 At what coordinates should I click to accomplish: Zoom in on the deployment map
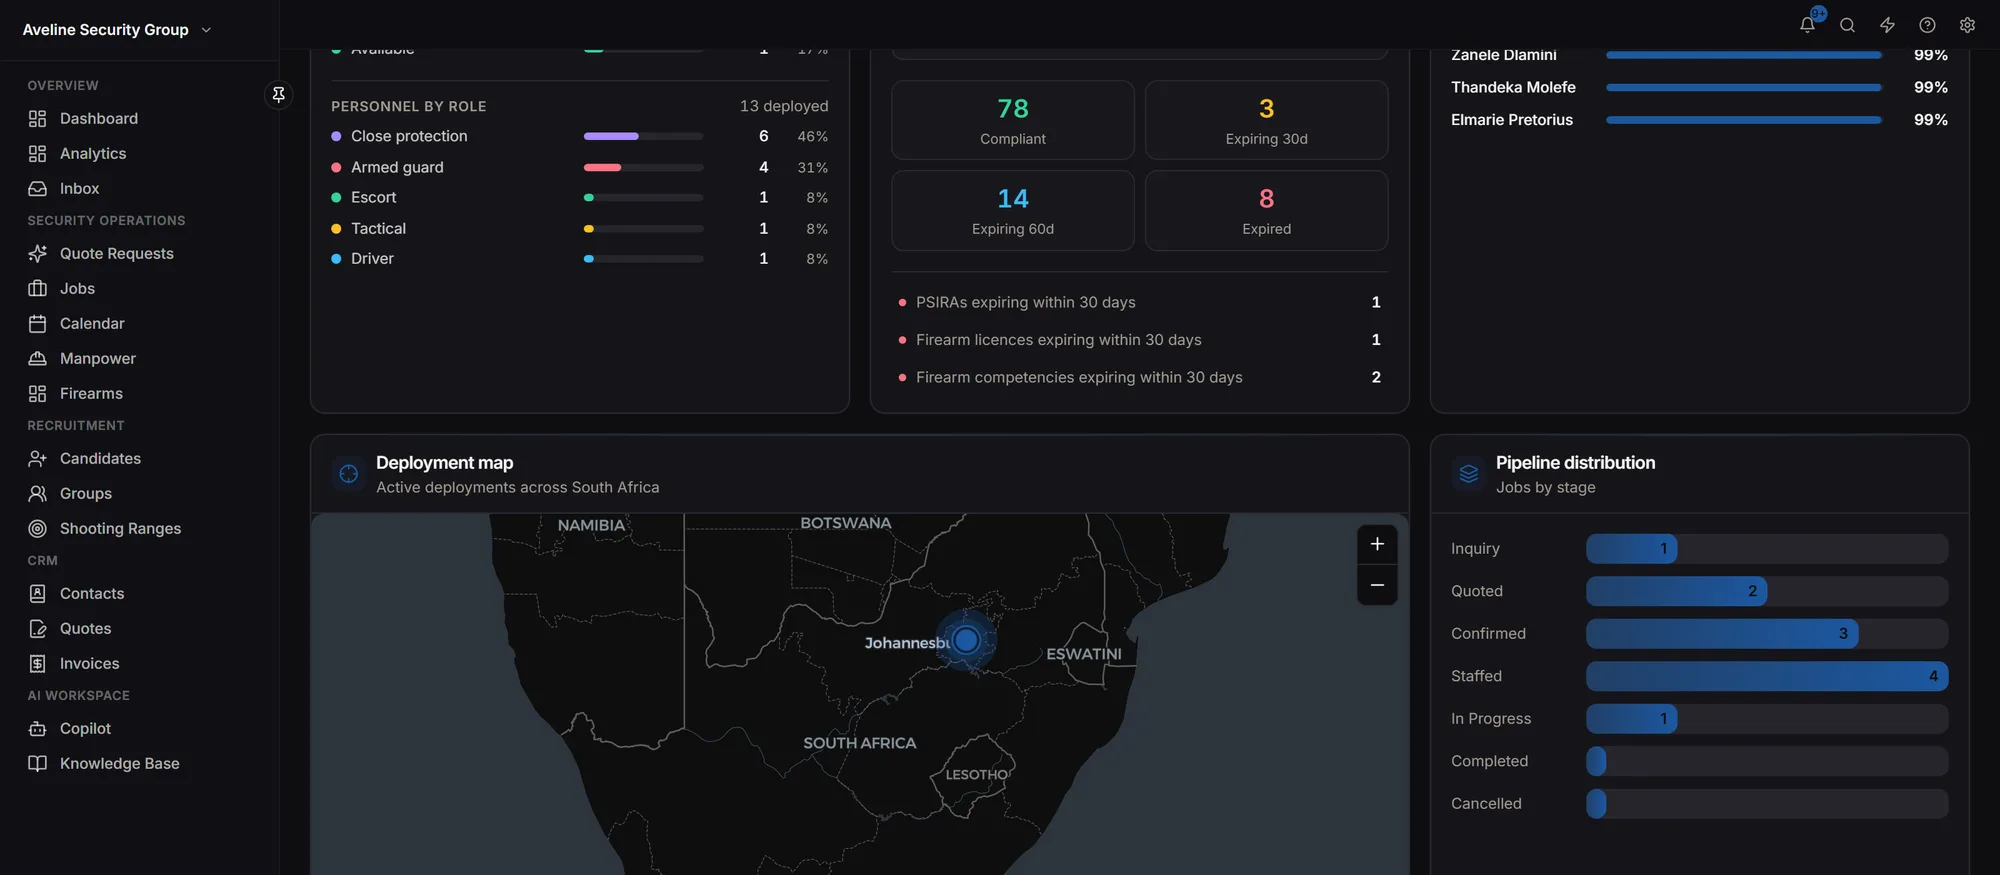tap(1377, 544)
